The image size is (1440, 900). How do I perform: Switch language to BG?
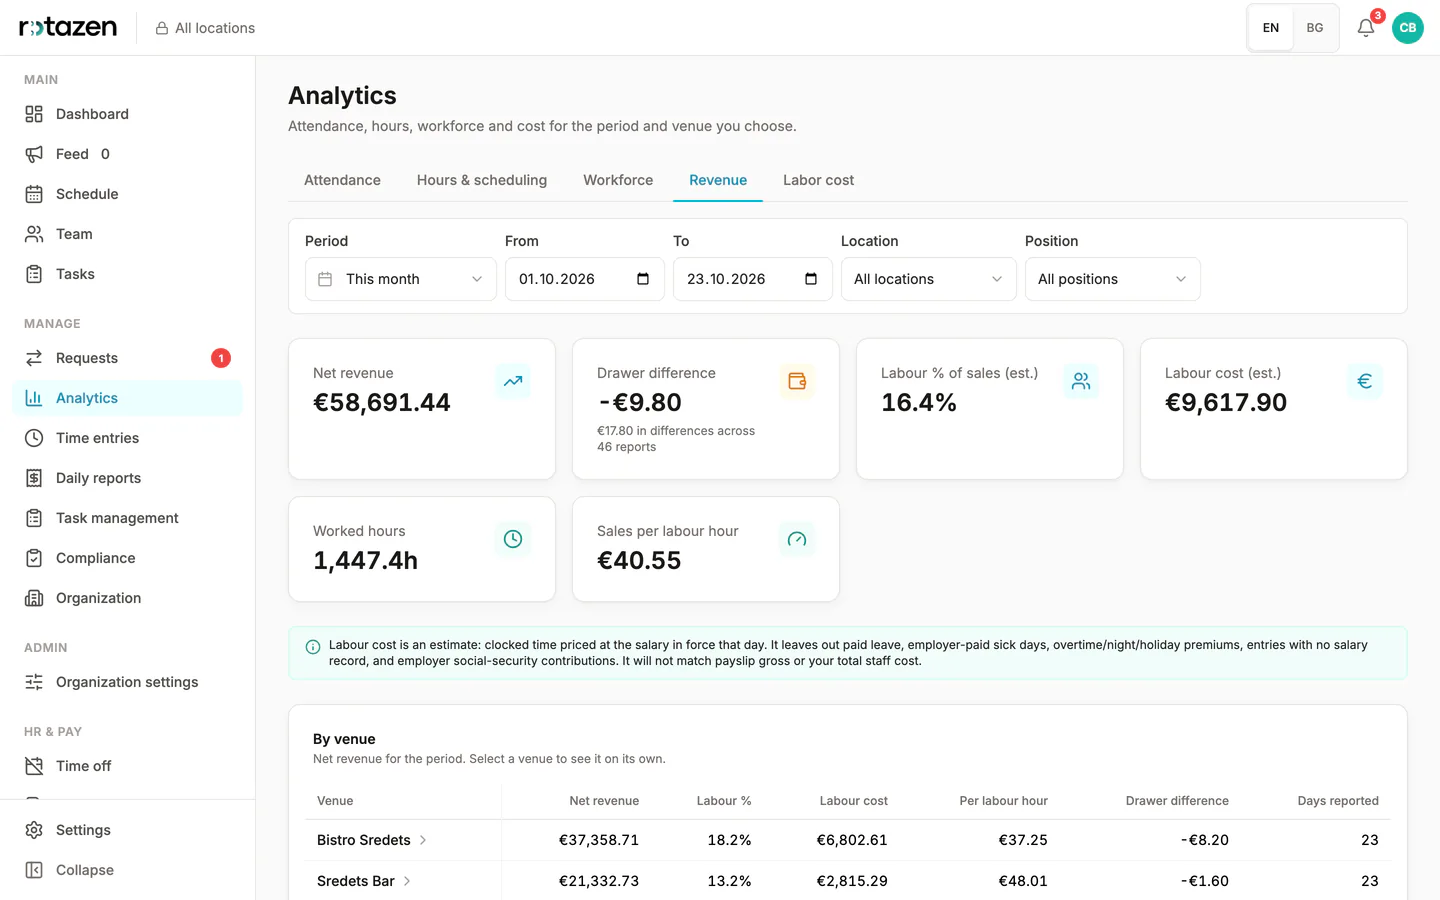(x=1315, y=28)
